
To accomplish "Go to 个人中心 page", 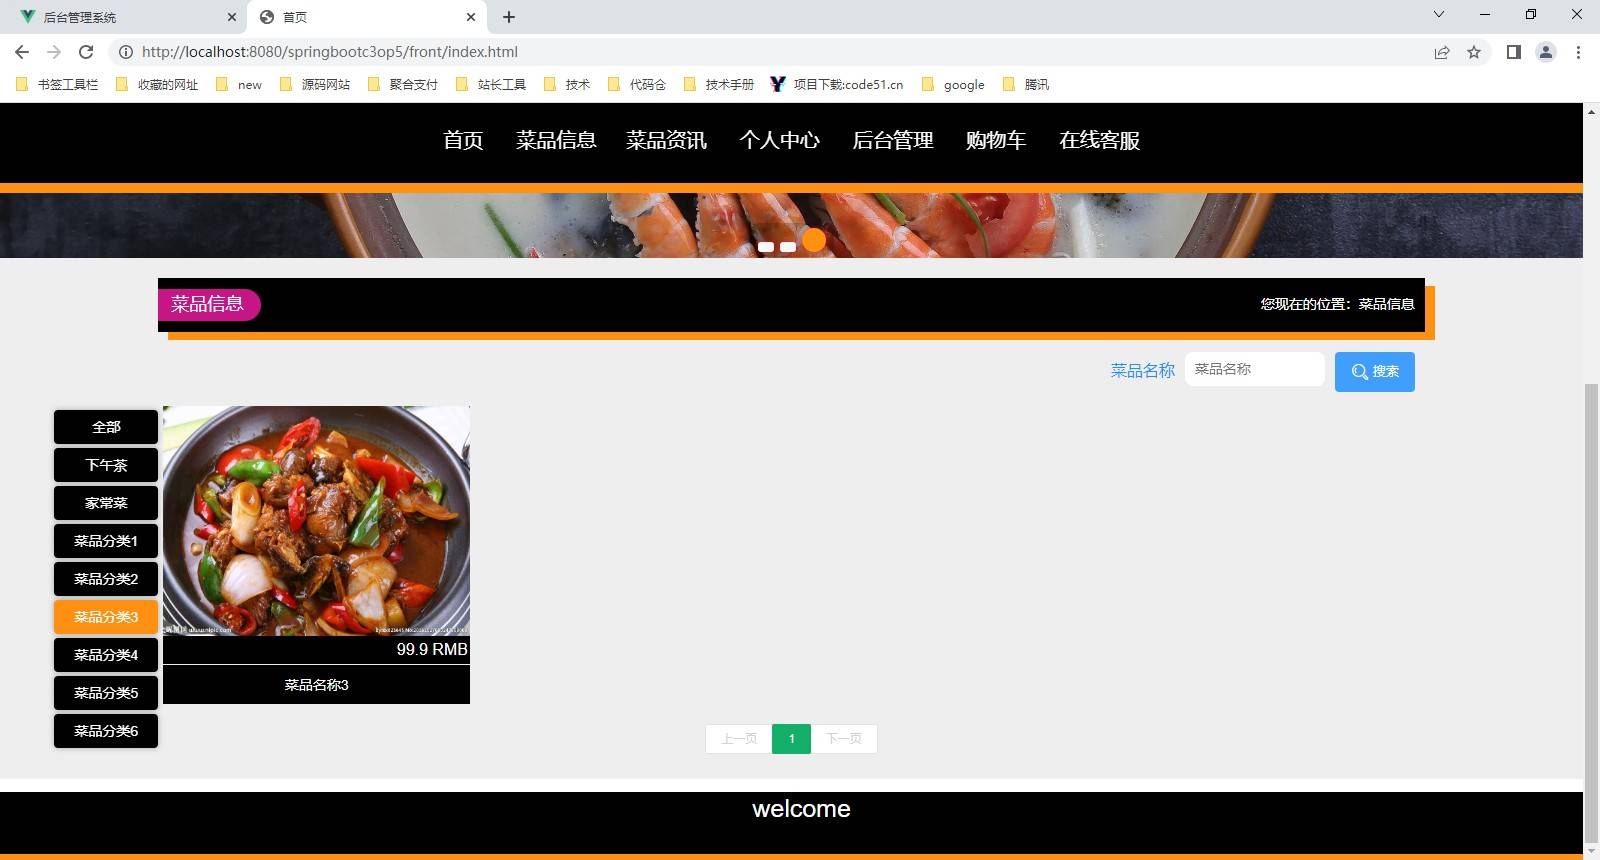I will (779, 141).
